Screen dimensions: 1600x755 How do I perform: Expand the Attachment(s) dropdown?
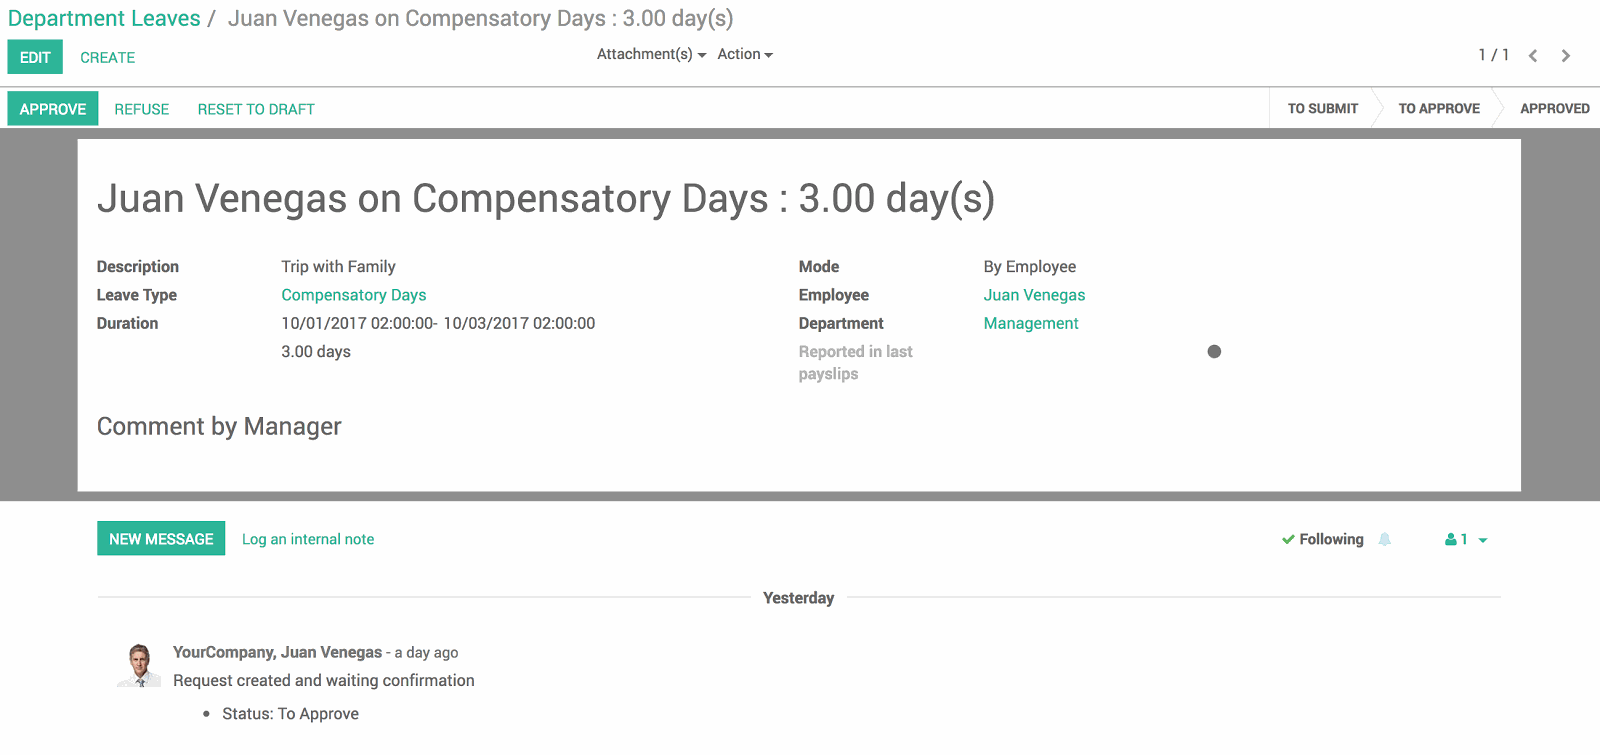[651, 54]
